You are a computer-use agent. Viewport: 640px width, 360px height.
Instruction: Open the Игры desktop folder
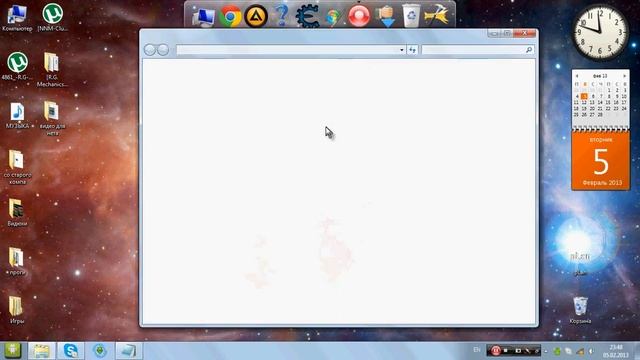pos(16,310)
